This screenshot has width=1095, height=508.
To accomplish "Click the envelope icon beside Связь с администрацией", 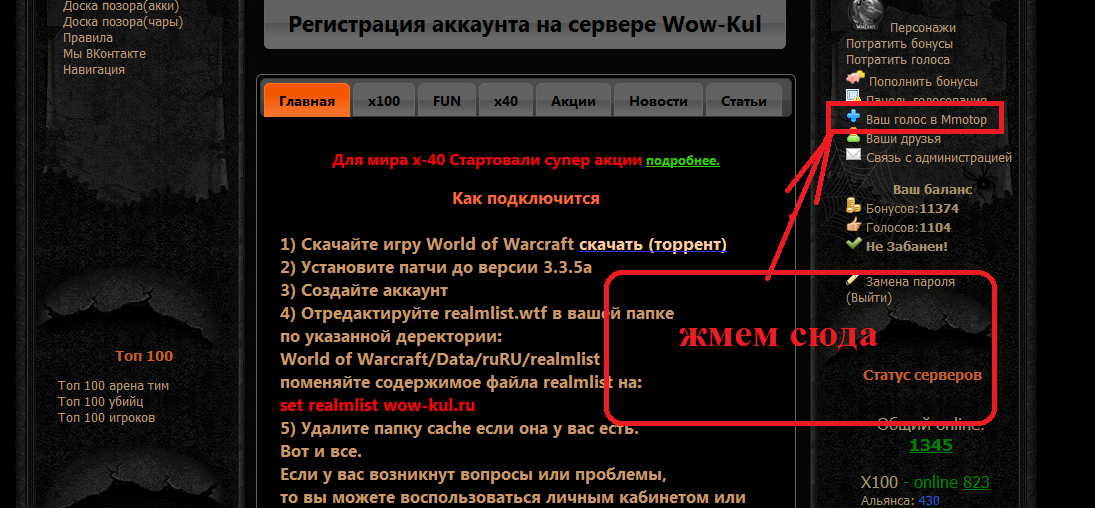I will [854, 155].
